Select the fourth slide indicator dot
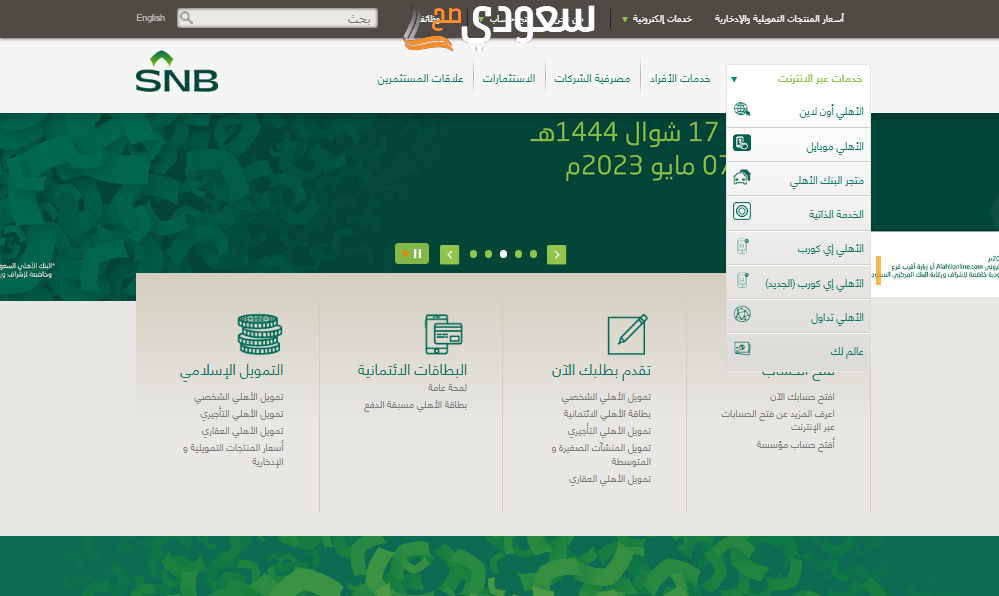The height and width of the screenshot is (596, 999). point(519,254)
